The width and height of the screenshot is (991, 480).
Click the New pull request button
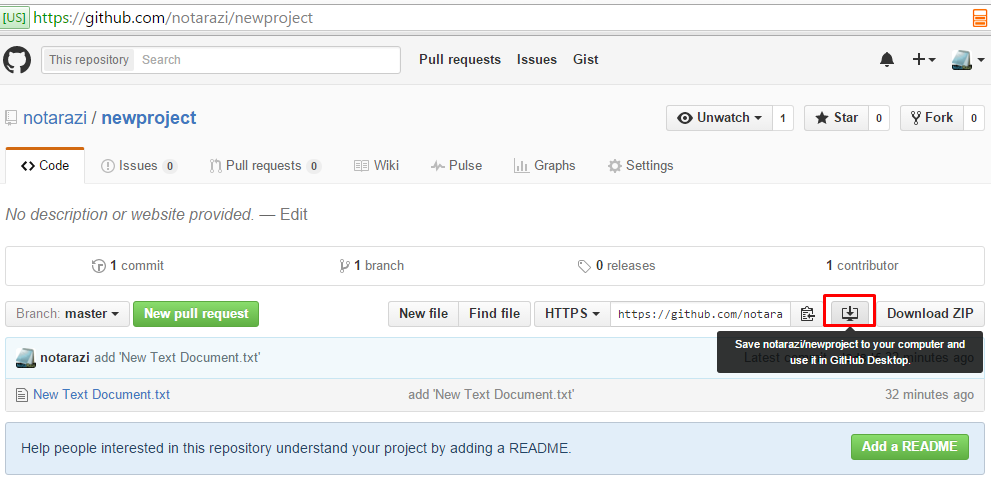point(196,314)
